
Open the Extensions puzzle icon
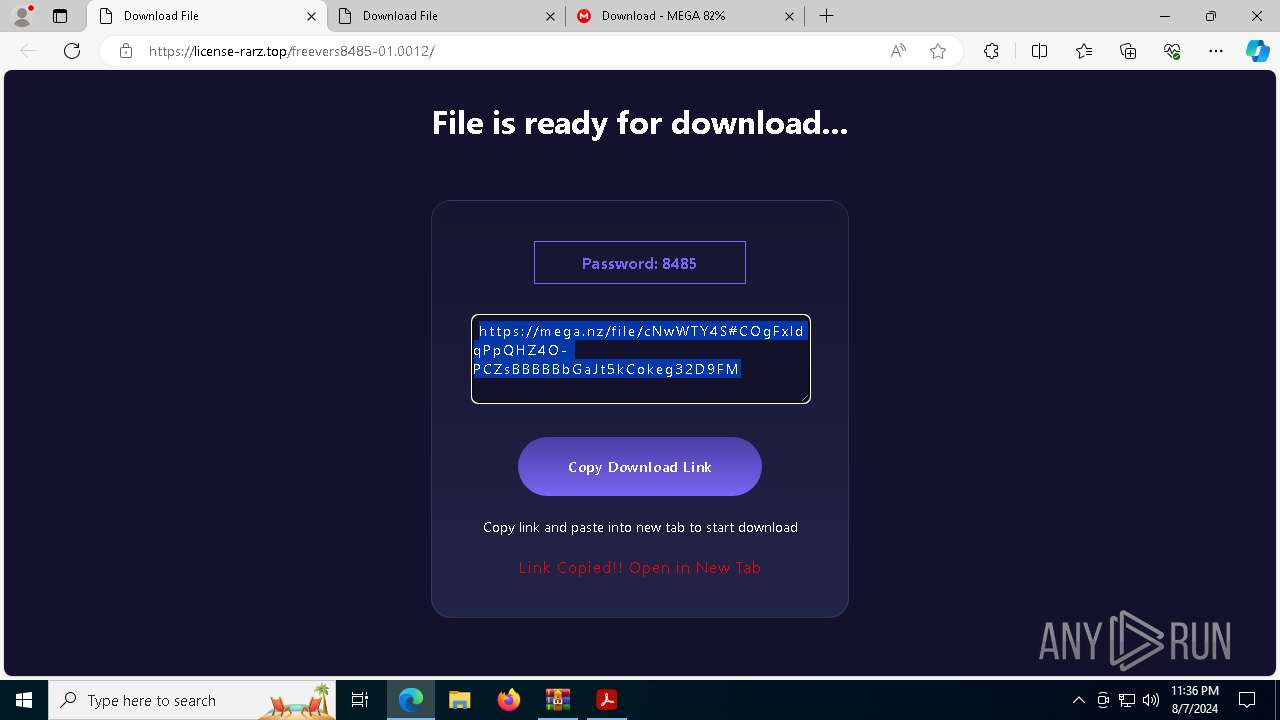point(991,51)
